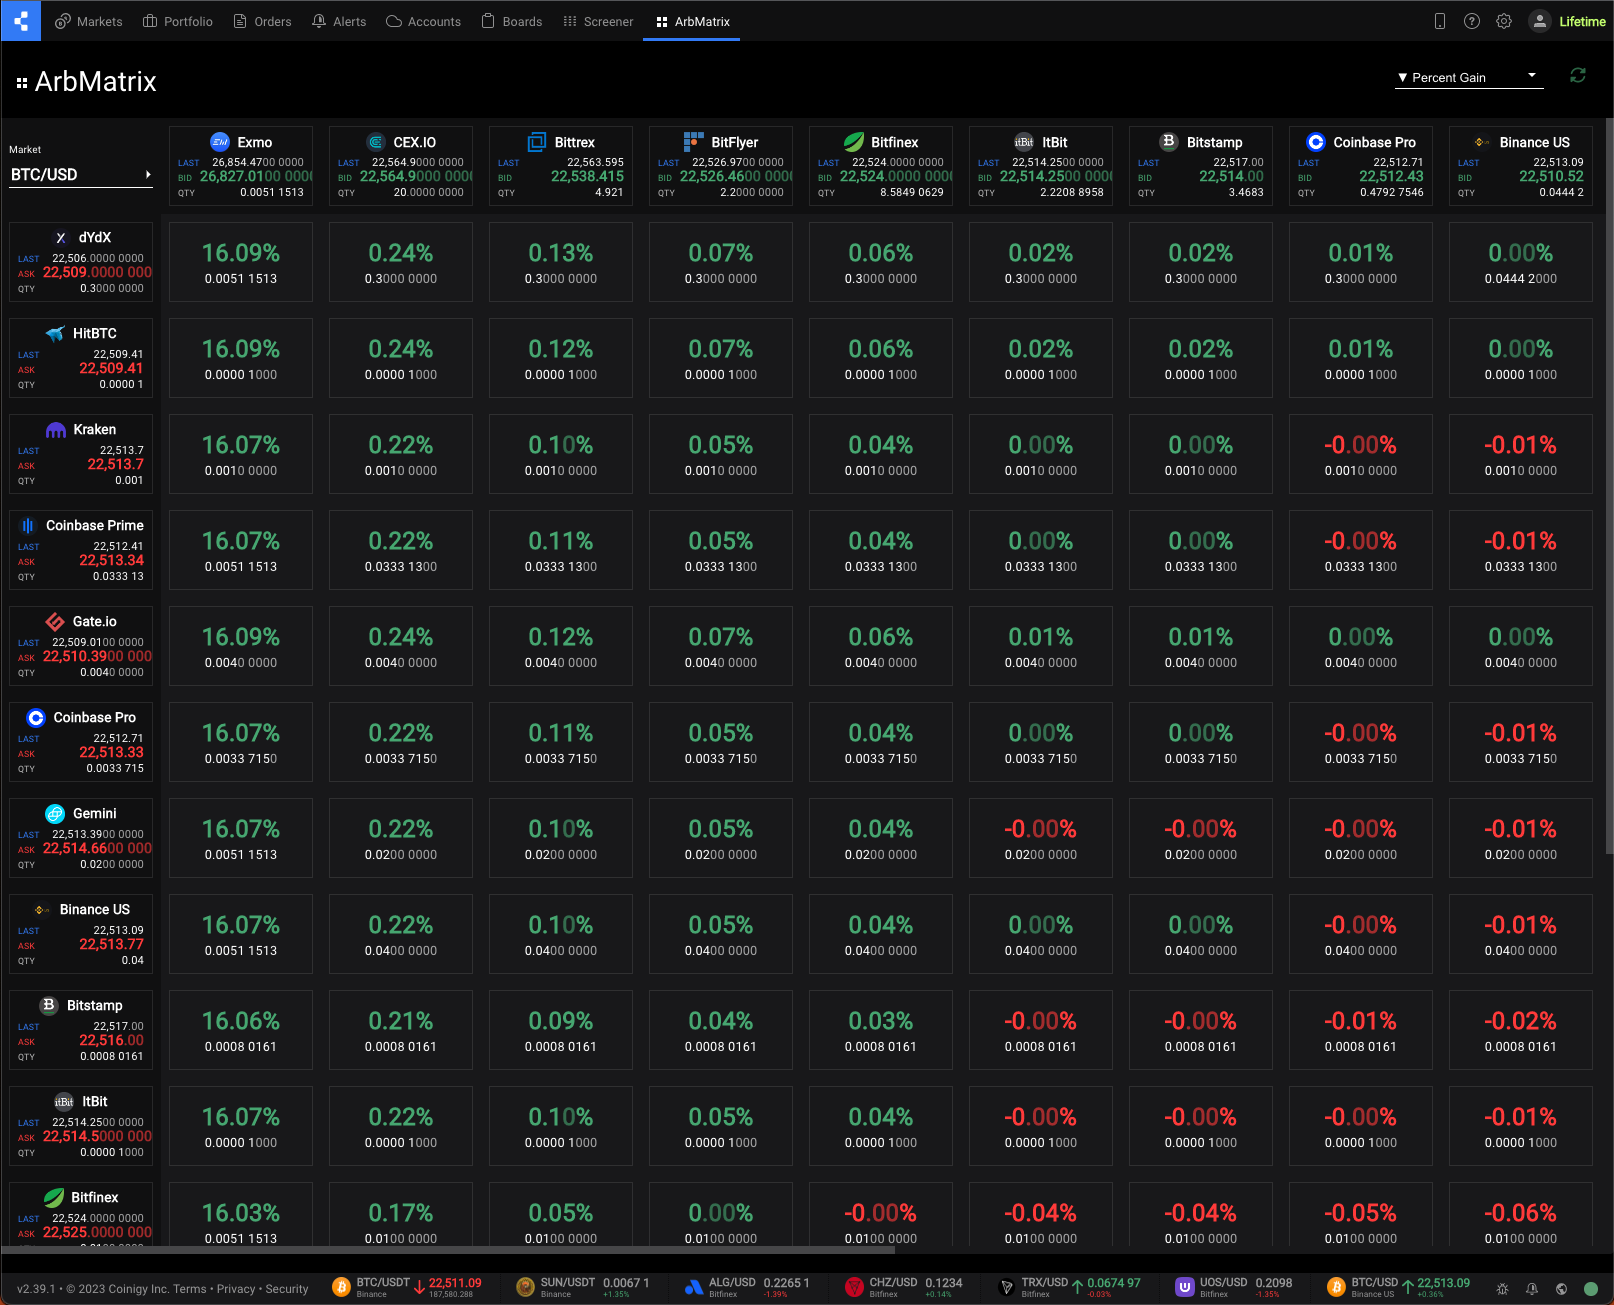Click the globe language icon
The width and height of the screenshot is (1614, 1305).
(1562, 1289)
